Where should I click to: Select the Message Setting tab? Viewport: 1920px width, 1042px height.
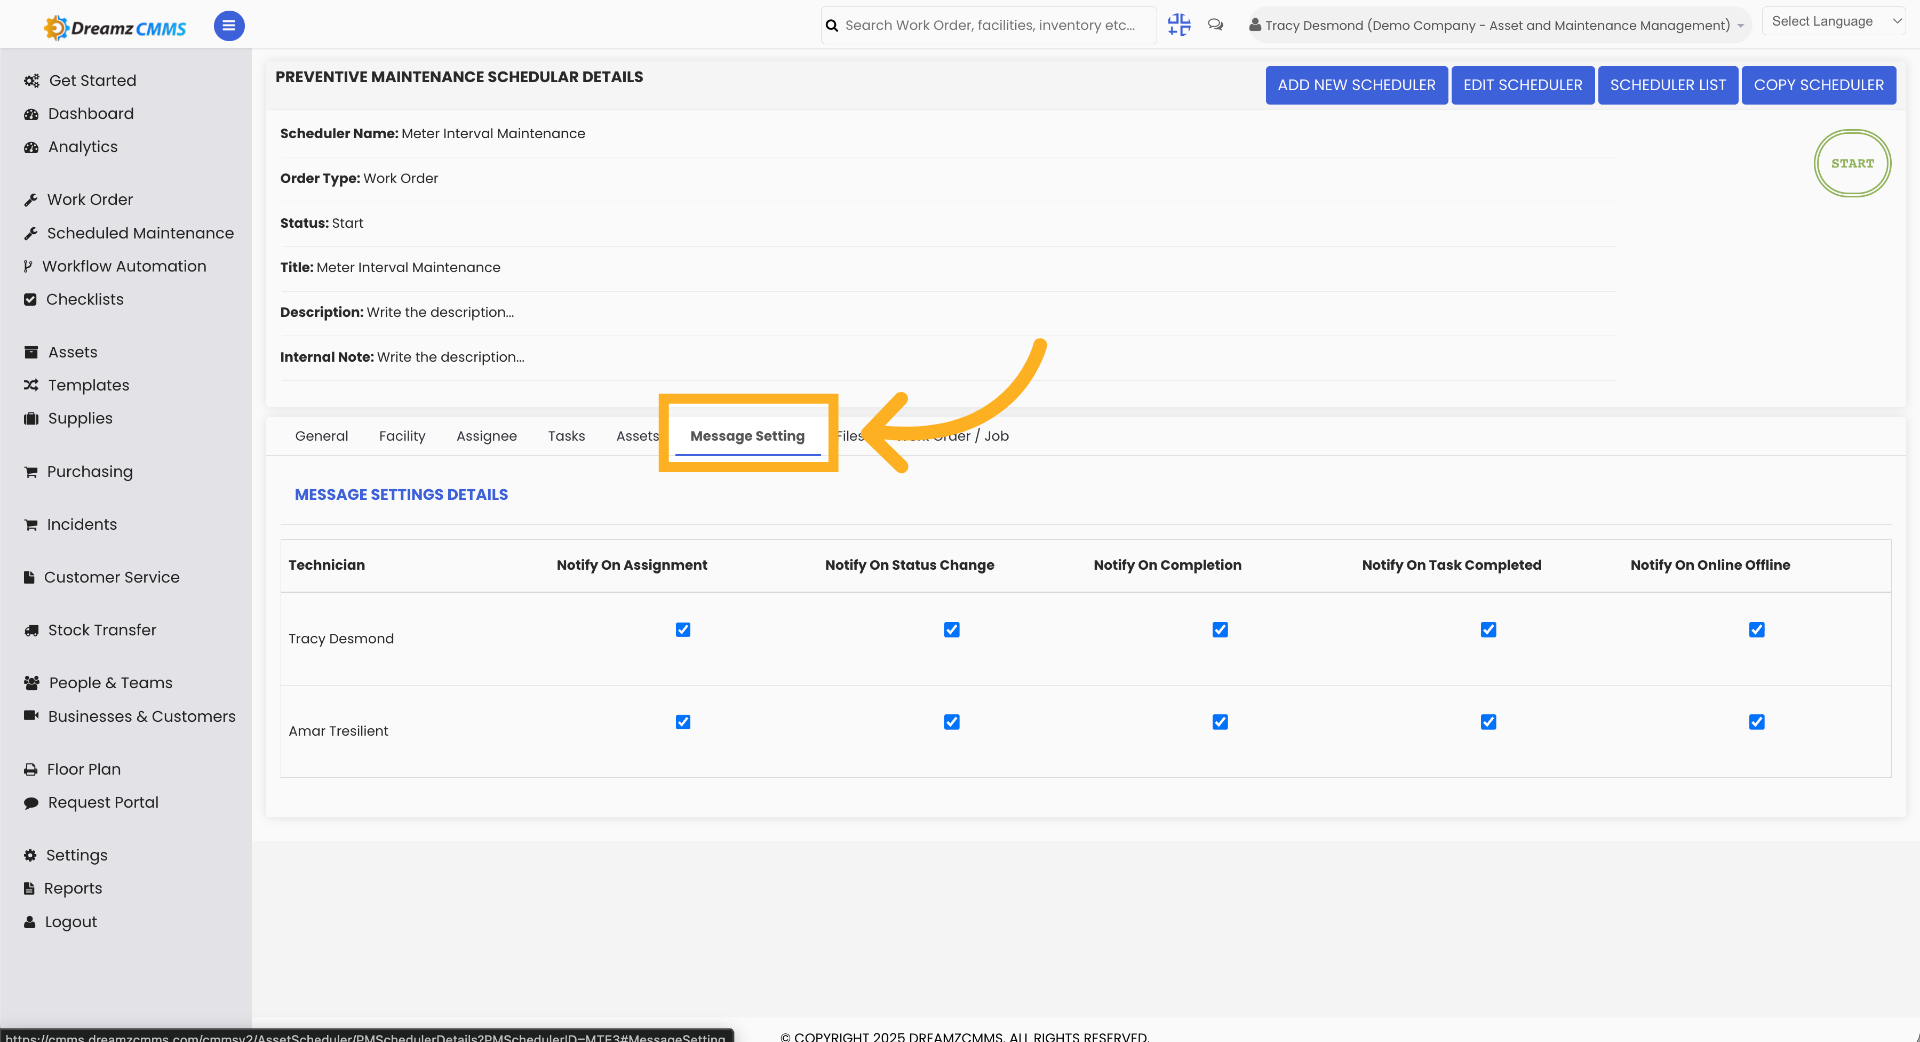point(748,436)
